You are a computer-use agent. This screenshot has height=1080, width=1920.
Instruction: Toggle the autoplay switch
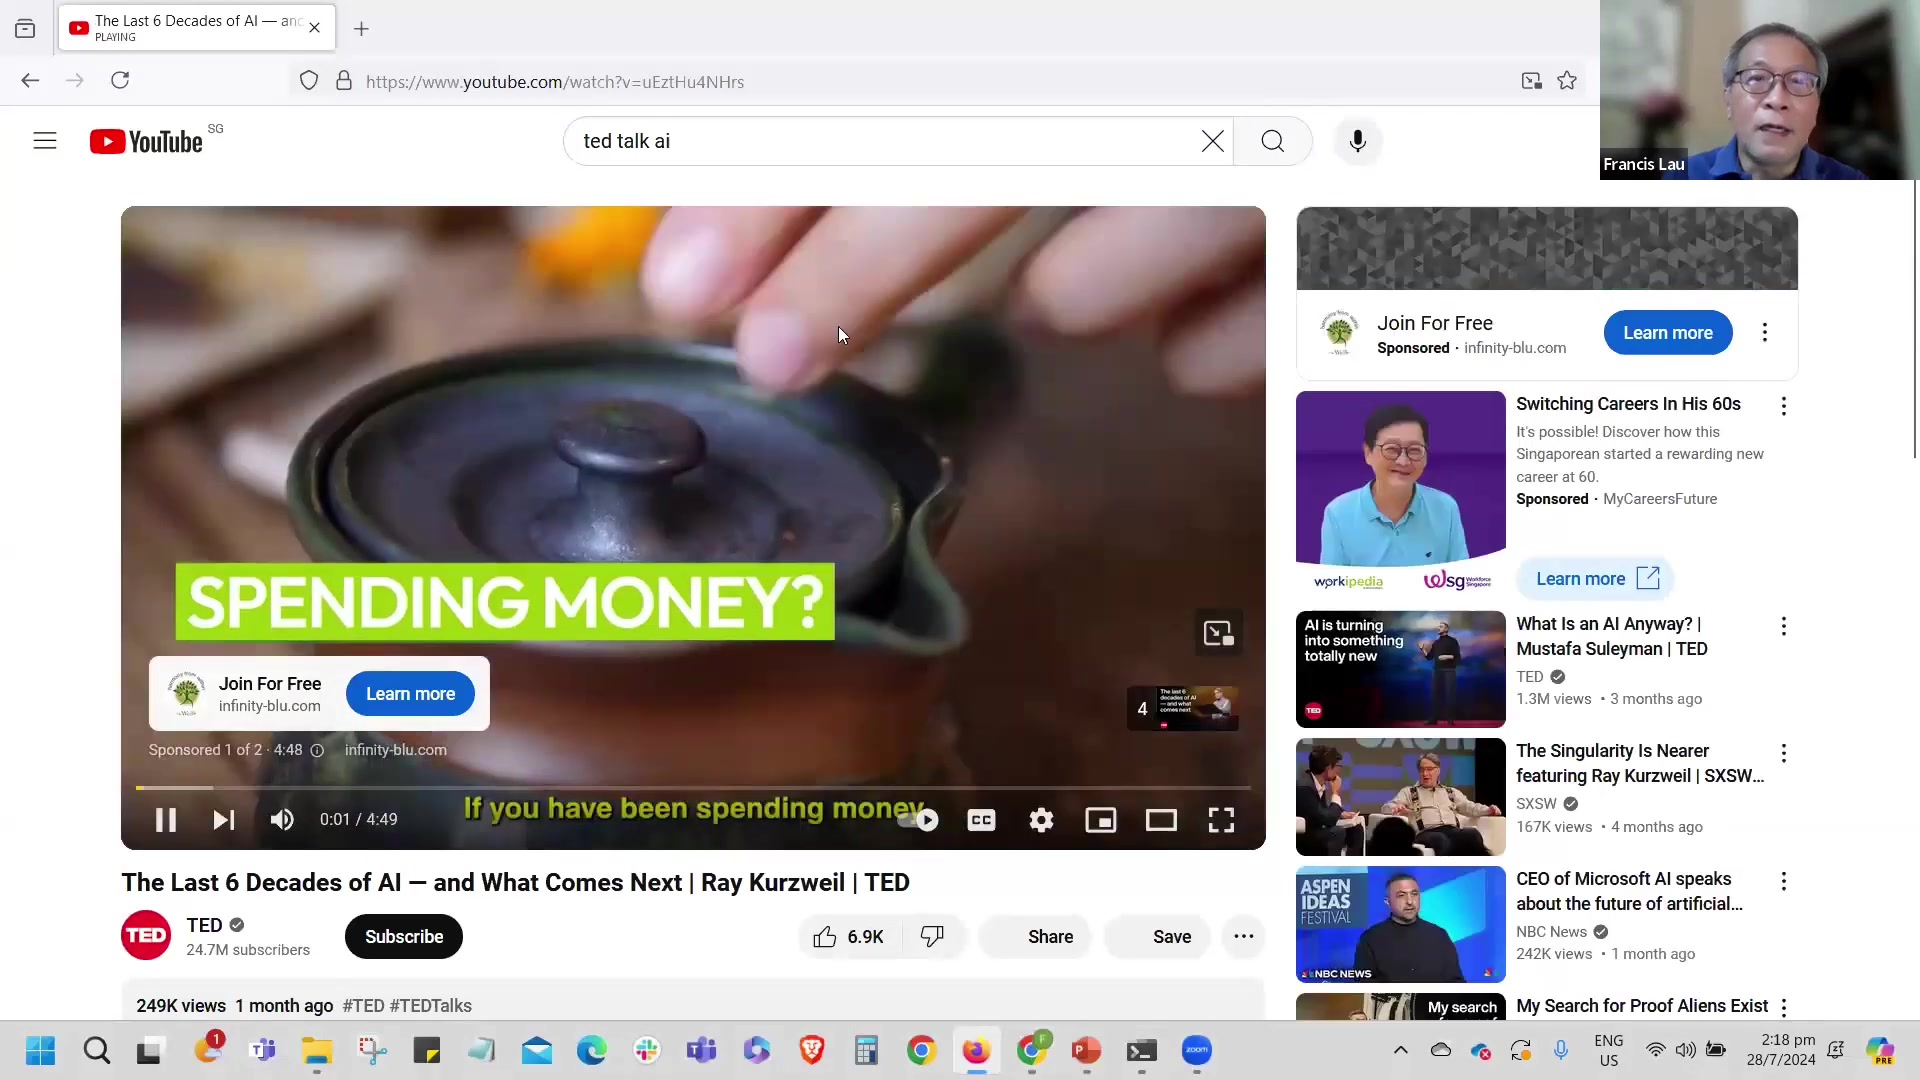[919, 820]
